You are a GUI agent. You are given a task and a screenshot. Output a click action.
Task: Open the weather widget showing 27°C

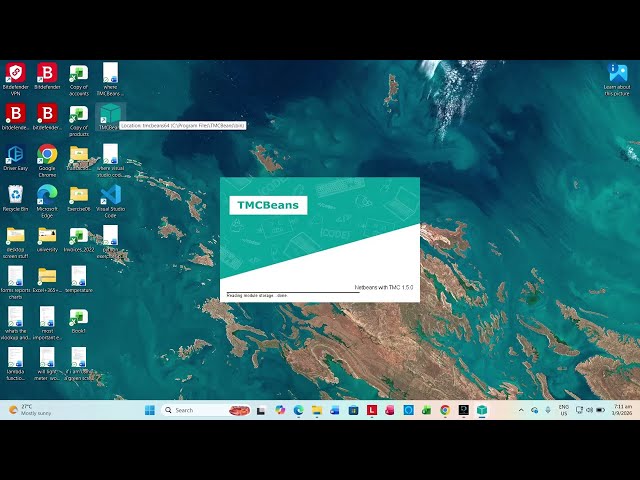pos(30,410)
